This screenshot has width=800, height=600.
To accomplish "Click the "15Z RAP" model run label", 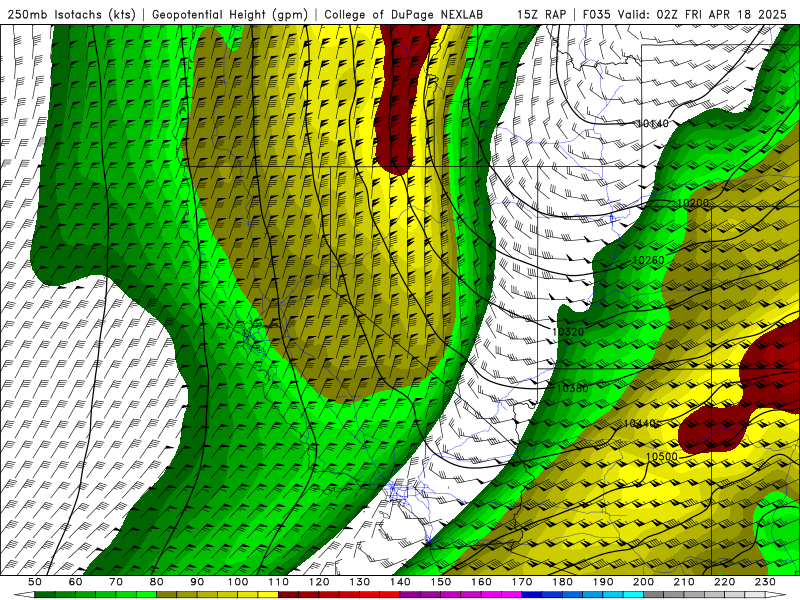I will (542, 14).
